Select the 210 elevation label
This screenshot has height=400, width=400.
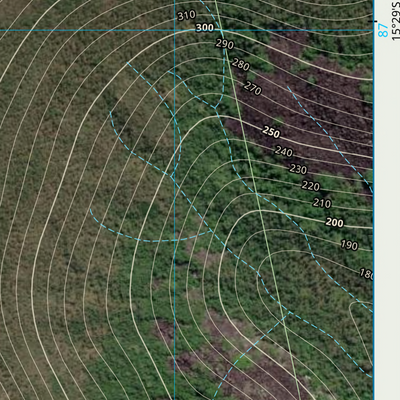pos(322,203)
